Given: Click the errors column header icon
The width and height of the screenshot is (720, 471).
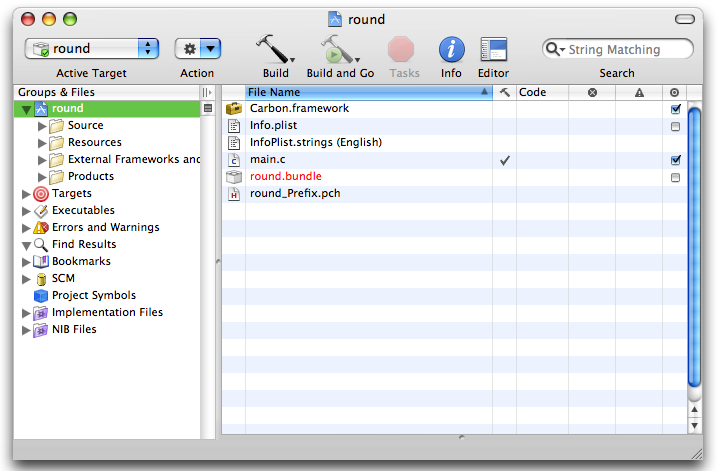Looking at the screenshot, I should coord(592,92).
